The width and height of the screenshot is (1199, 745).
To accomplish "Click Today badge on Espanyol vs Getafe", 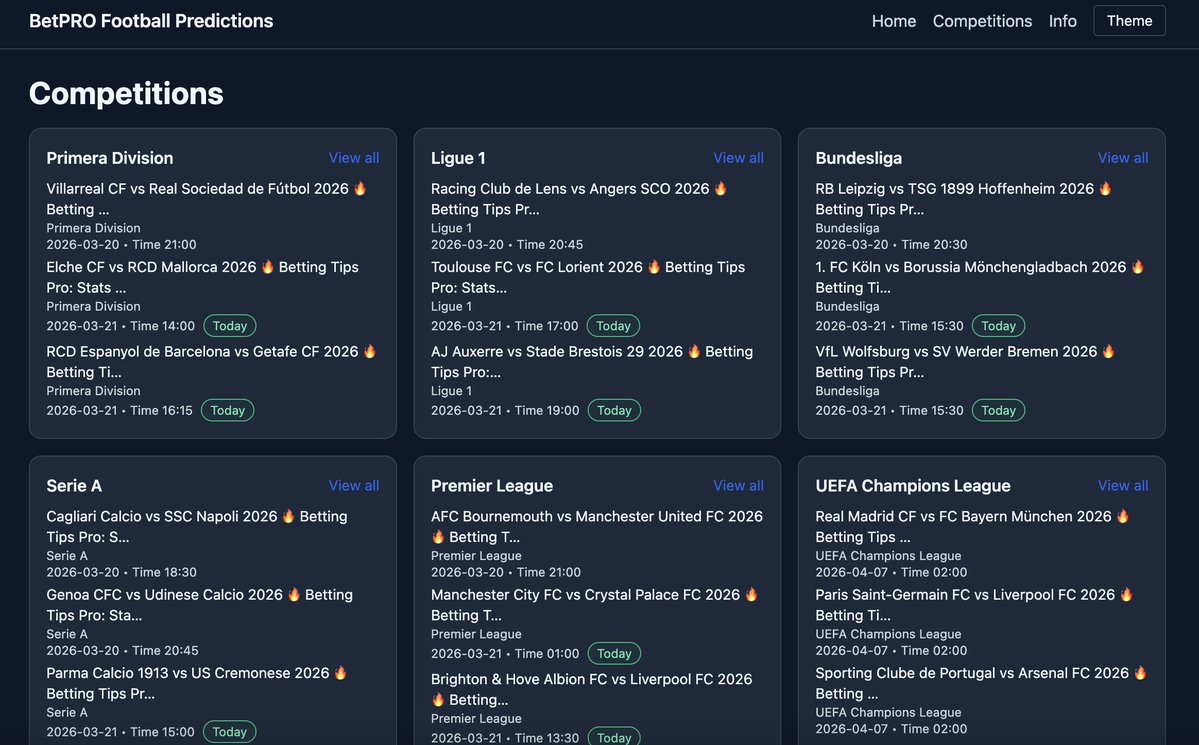I will coord(227,410).
